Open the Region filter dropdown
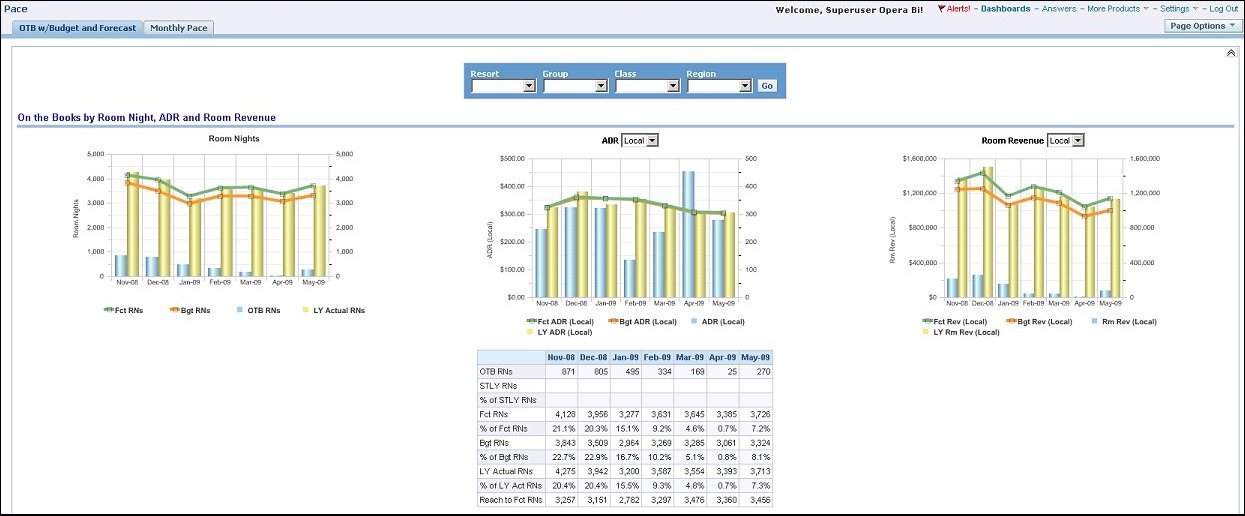This screenshot has width=1245, height=516. pos(719,86)
